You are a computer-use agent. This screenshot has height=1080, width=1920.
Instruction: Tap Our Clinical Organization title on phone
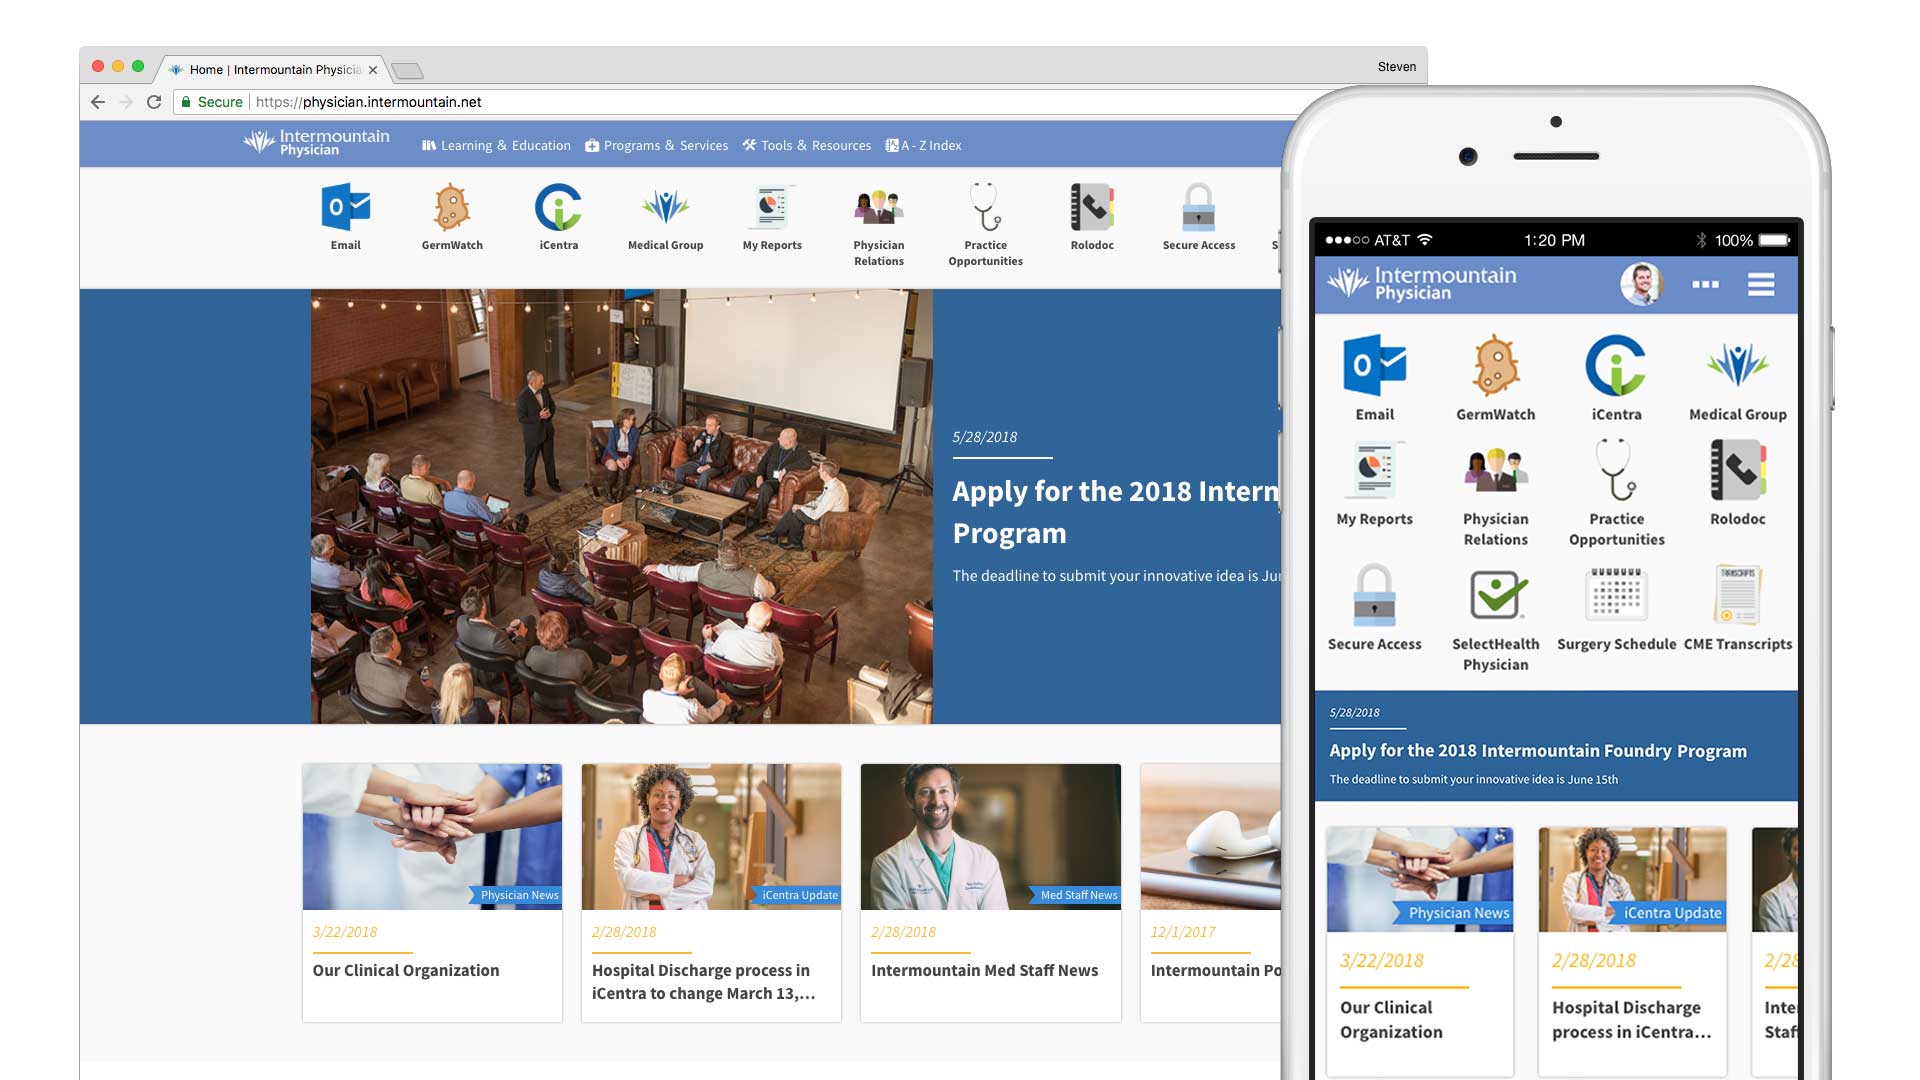pyautogui.click(x=1391, y=1020)
